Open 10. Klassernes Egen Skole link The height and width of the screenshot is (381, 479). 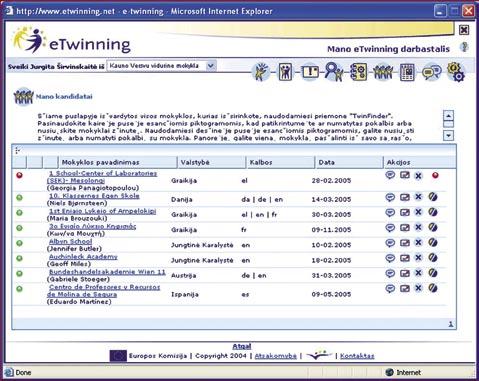[x=94, y=196]
